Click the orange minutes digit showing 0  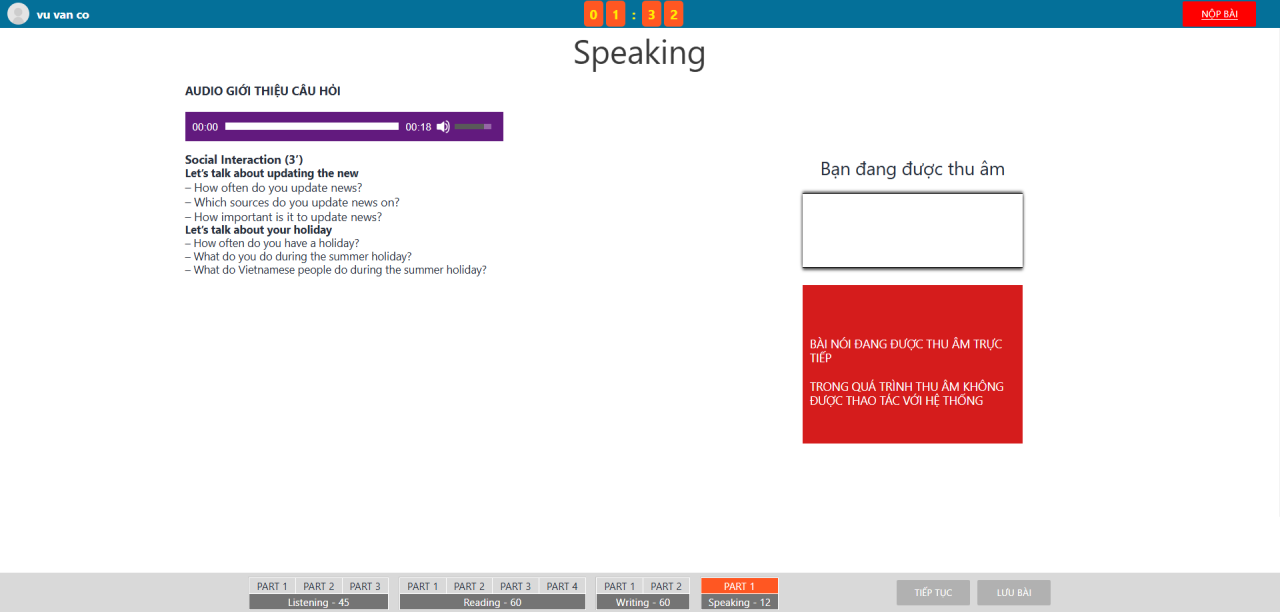[x=592, y=14]
